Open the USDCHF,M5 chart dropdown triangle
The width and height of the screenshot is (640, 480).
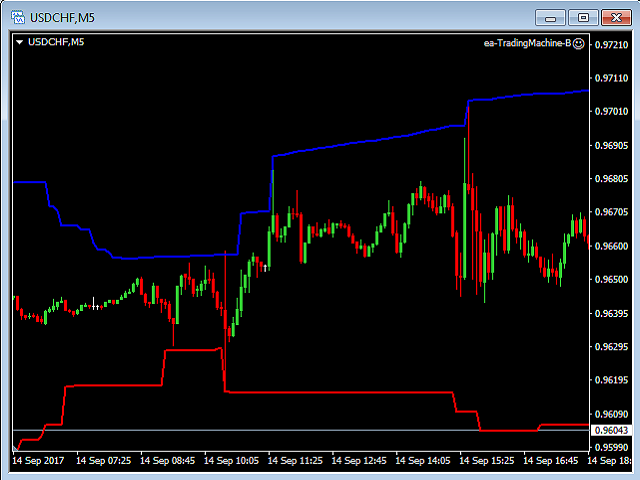(x=19, y=42)
